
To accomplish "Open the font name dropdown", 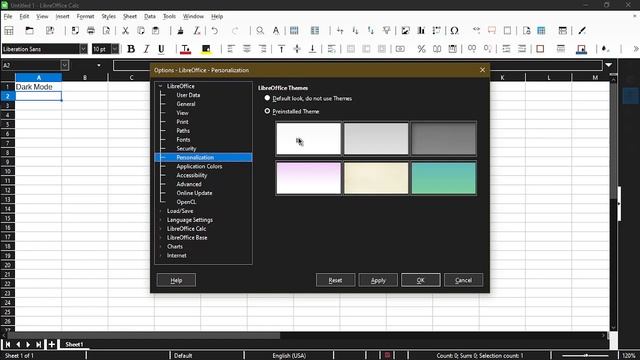I will (83, 49).
